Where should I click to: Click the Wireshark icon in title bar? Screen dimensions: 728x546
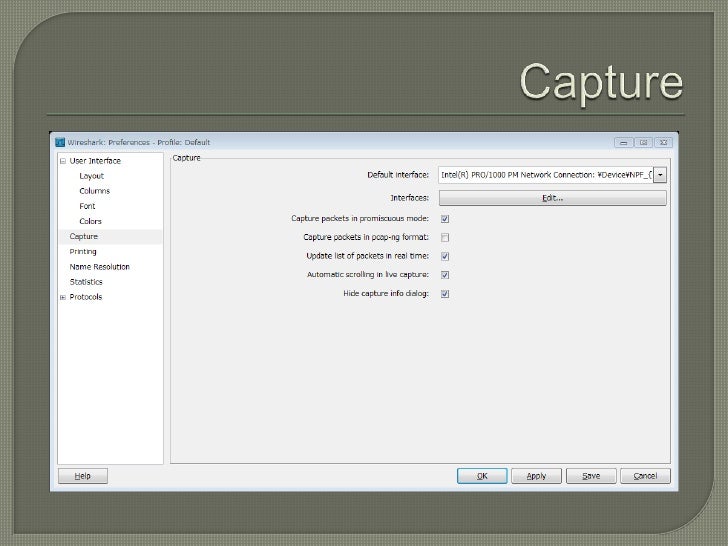click(59, 142)
